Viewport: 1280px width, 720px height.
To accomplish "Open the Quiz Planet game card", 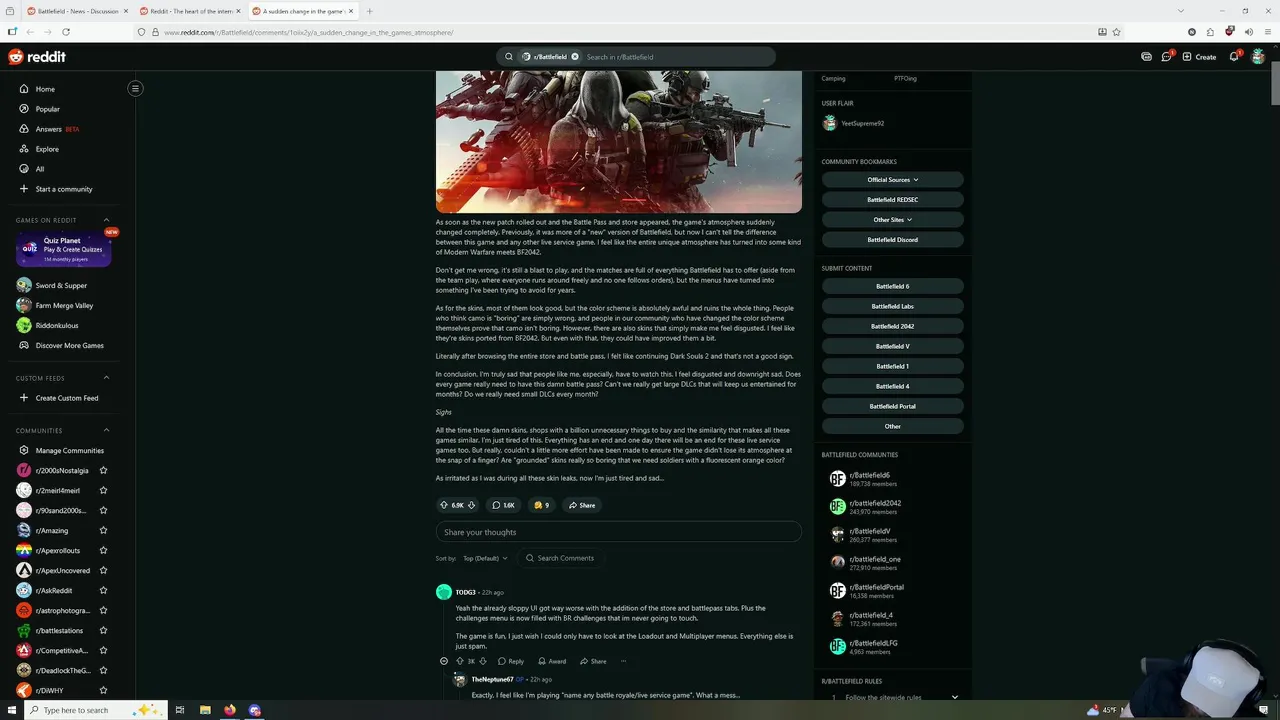I will (x=64, y=250).
